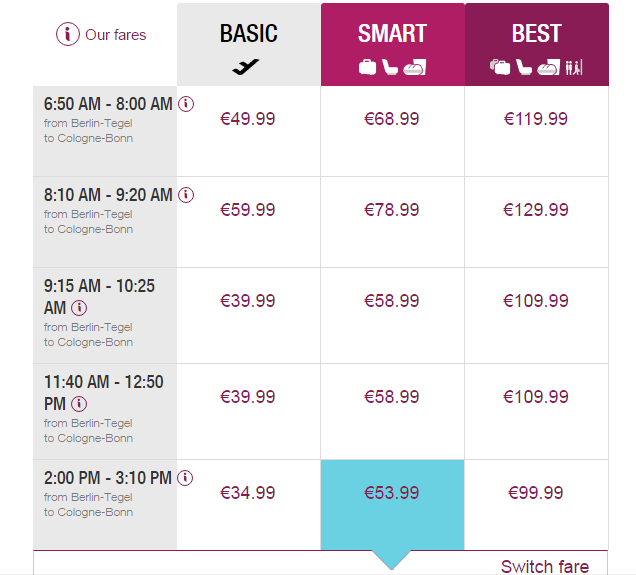Click the passengers icon under BEST
This screenshot has height=575, width=636.
tap(574, 67)
